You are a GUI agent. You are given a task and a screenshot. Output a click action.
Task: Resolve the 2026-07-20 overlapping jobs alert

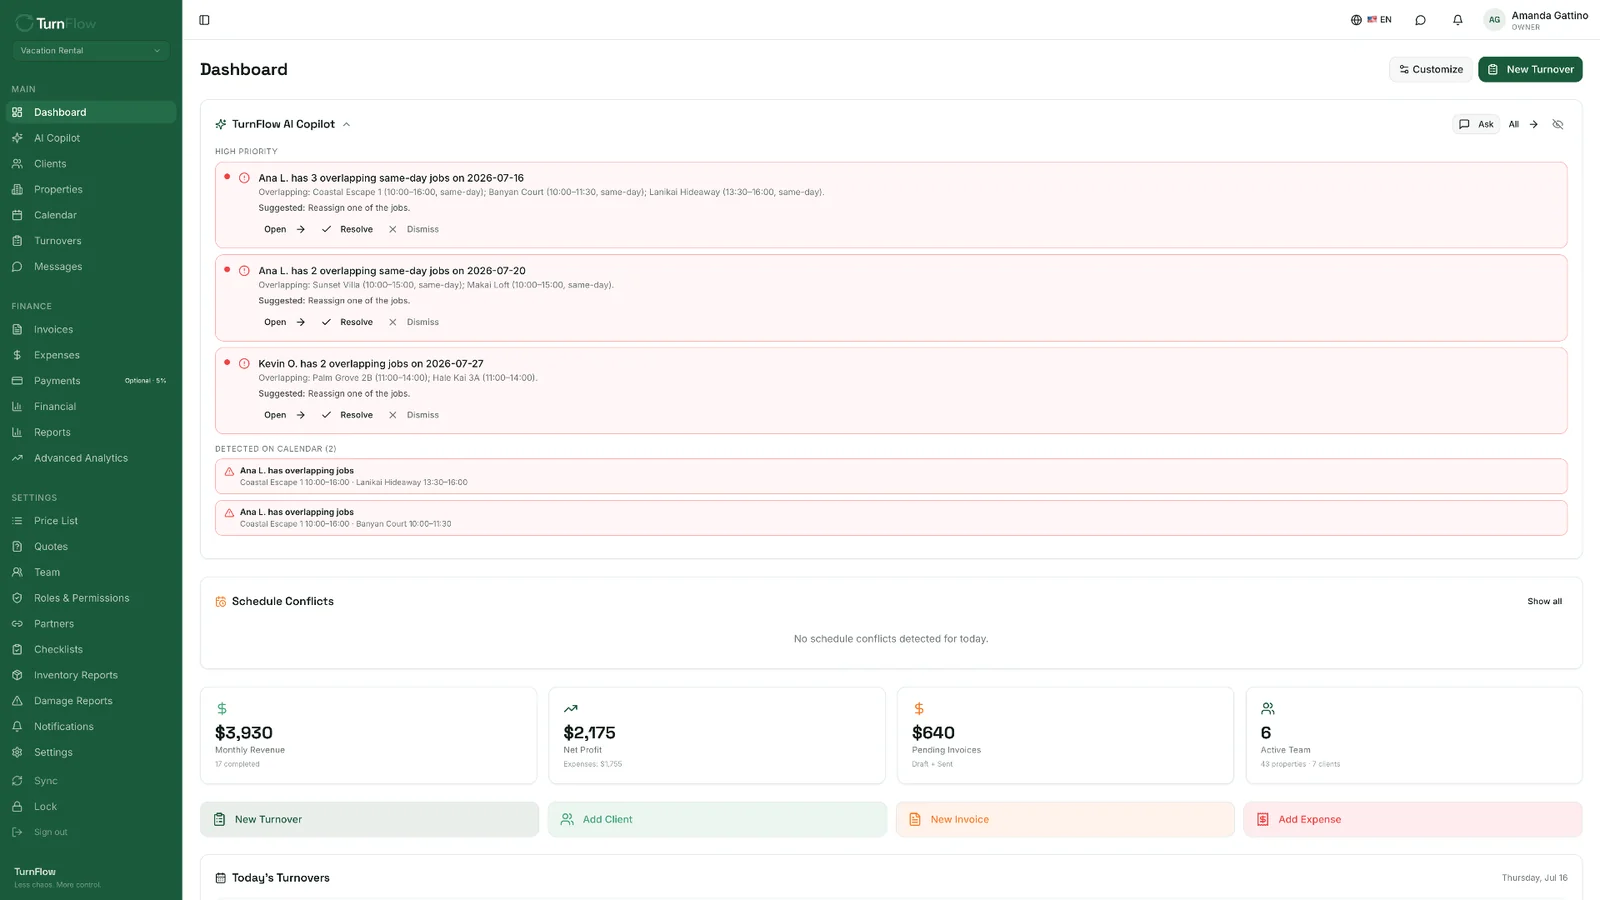(x=347, y=322)
